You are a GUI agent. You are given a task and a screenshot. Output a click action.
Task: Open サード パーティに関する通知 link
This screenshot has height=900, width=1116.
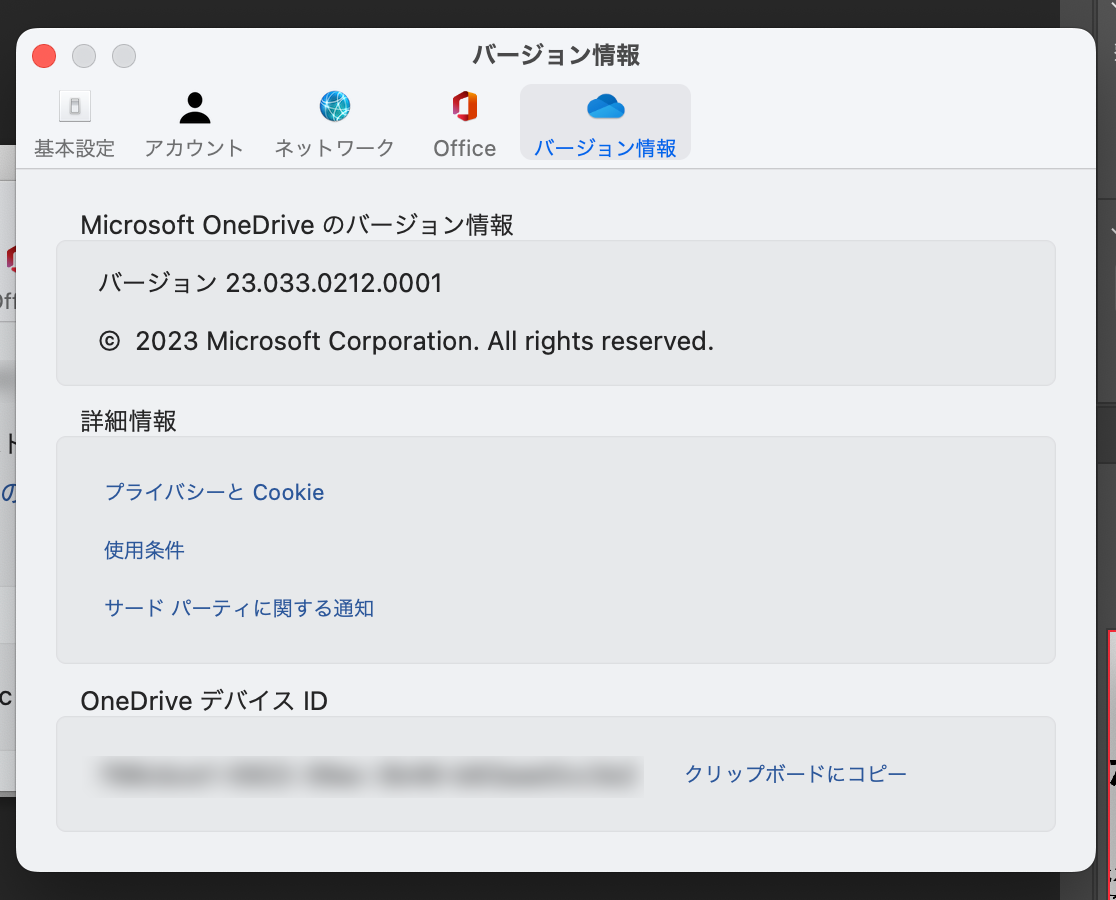[x=239, y=608]
